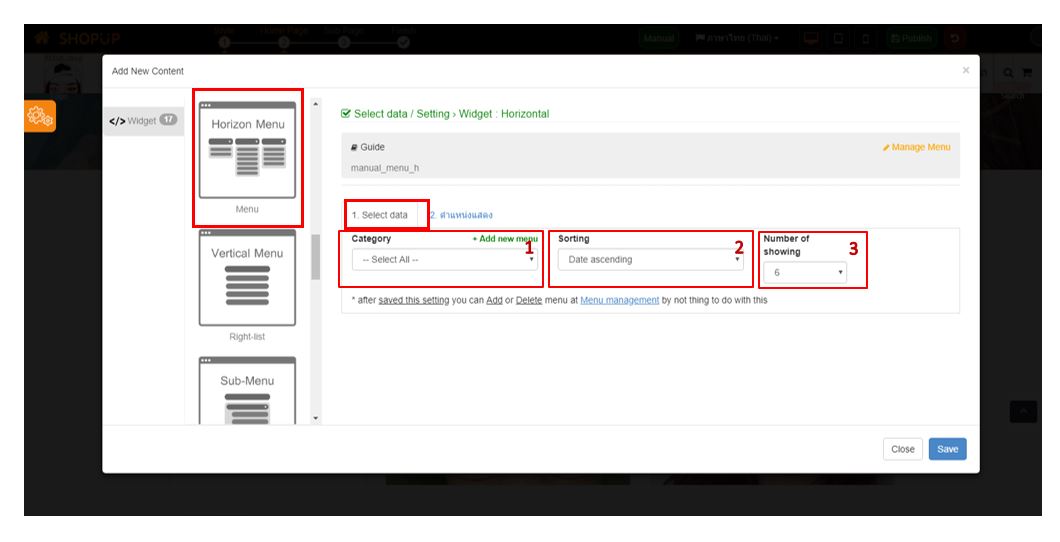The height and width of the screenshot is (542, 1060).
Task: Select the Horizon Menu widget thumbnail
Action: click(x=247, y=149)
